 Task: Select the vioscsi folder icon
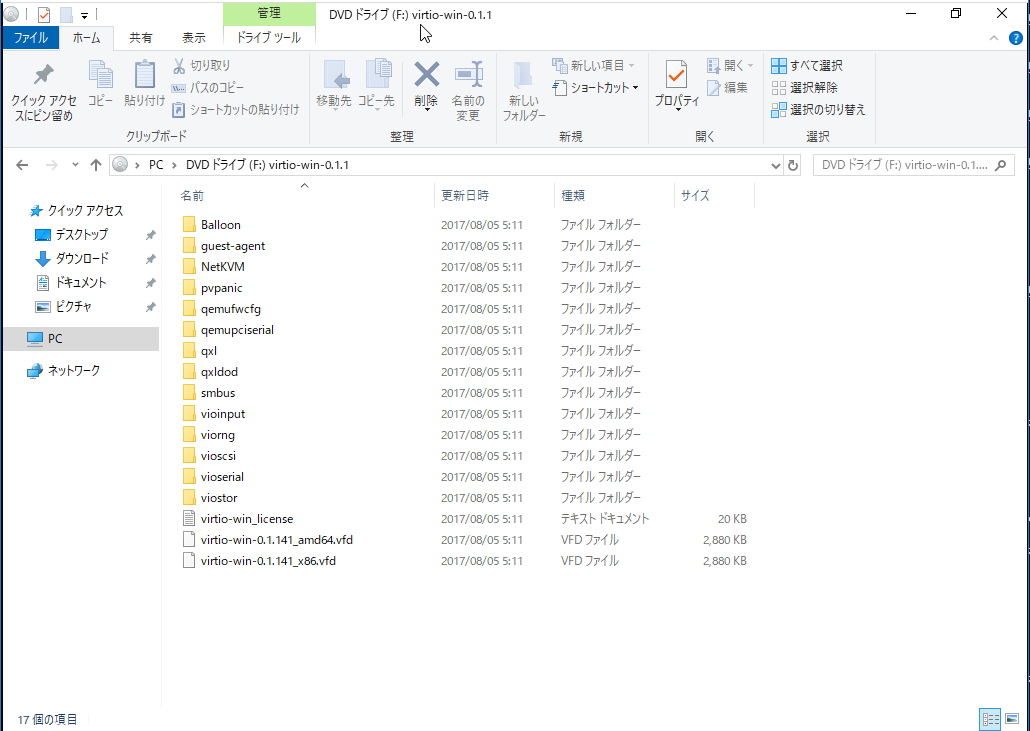point(189,456)
